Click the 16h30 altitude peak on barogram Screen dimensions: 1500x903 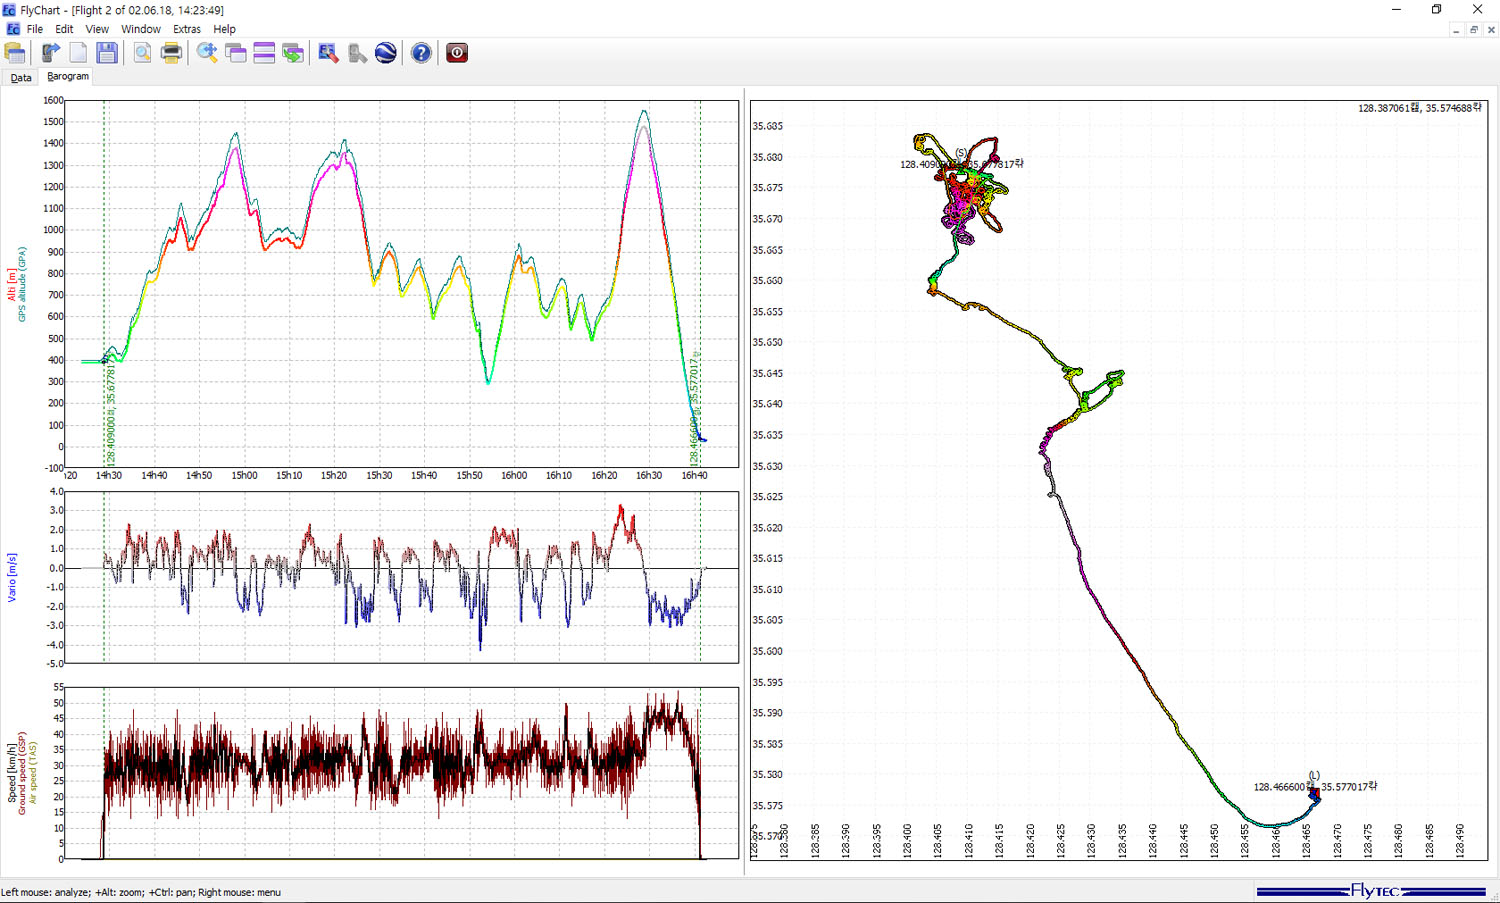click(645, 113)
